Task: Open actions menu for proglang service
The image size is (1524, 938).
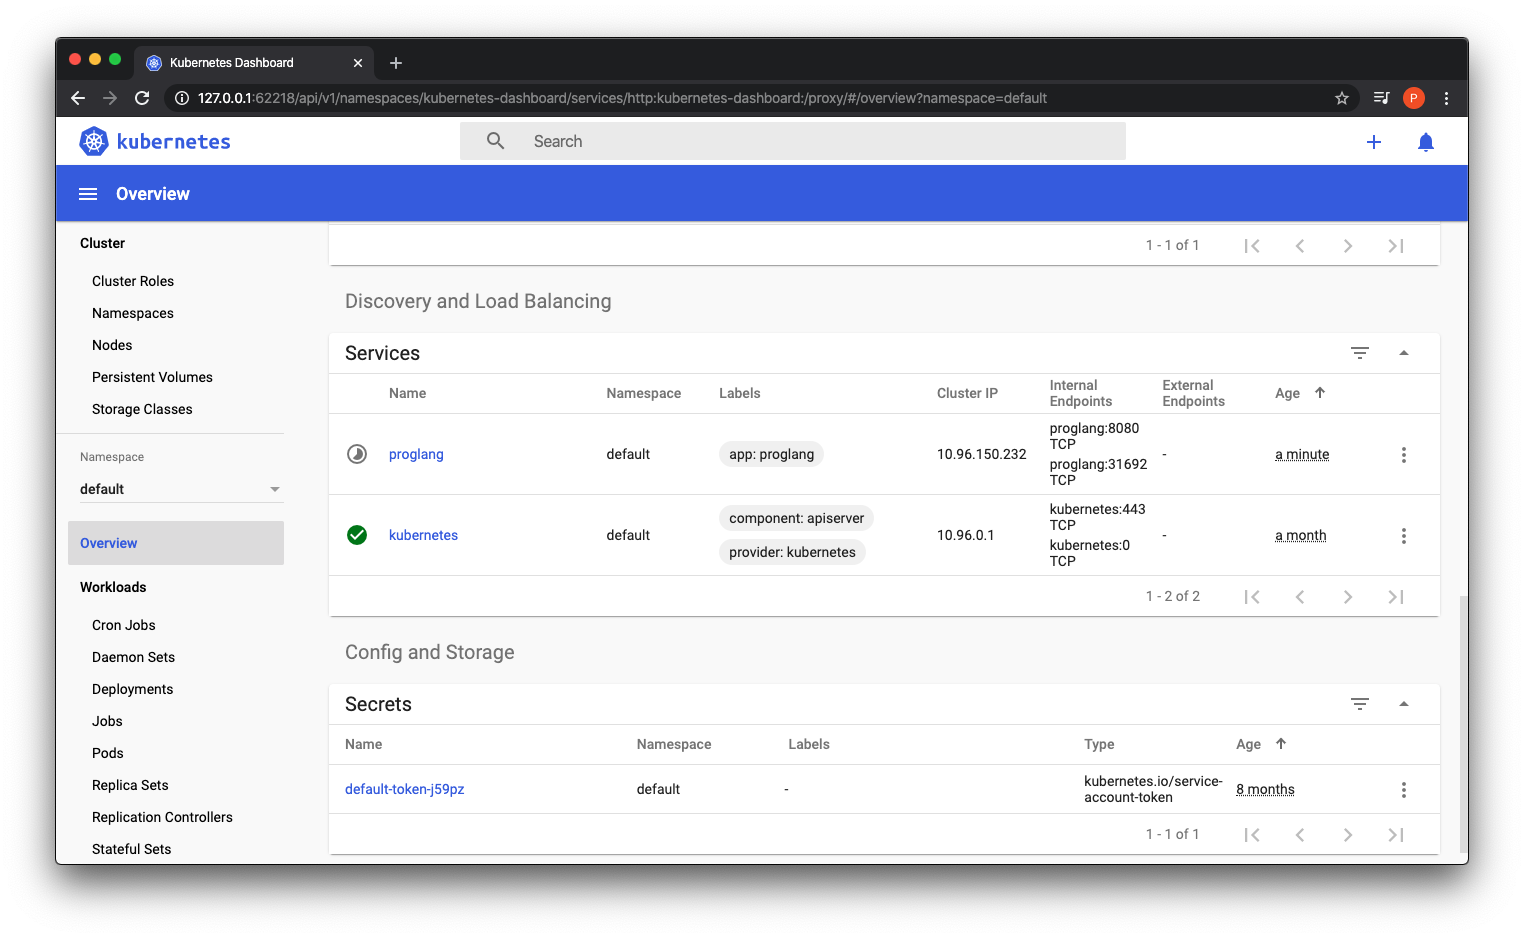Action: 1404,455
